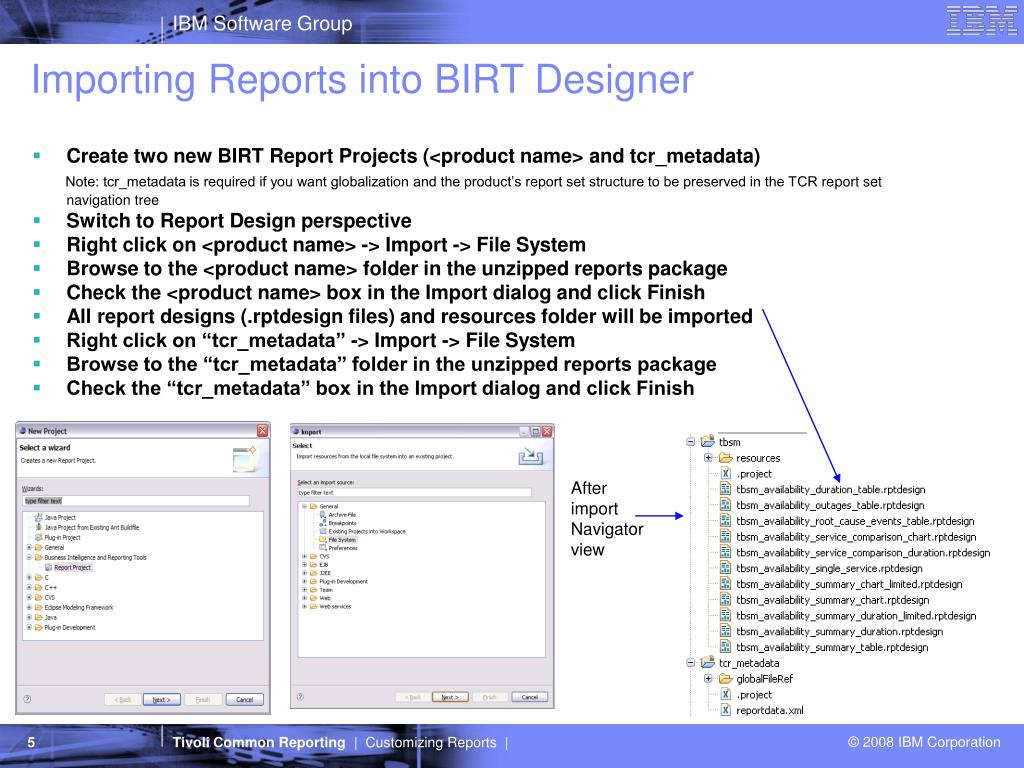This screenshot has width=1024, height=768.
Task: Select tbsm_availability_summary_duration.rptdesign file name
Action: coord(839,632)
